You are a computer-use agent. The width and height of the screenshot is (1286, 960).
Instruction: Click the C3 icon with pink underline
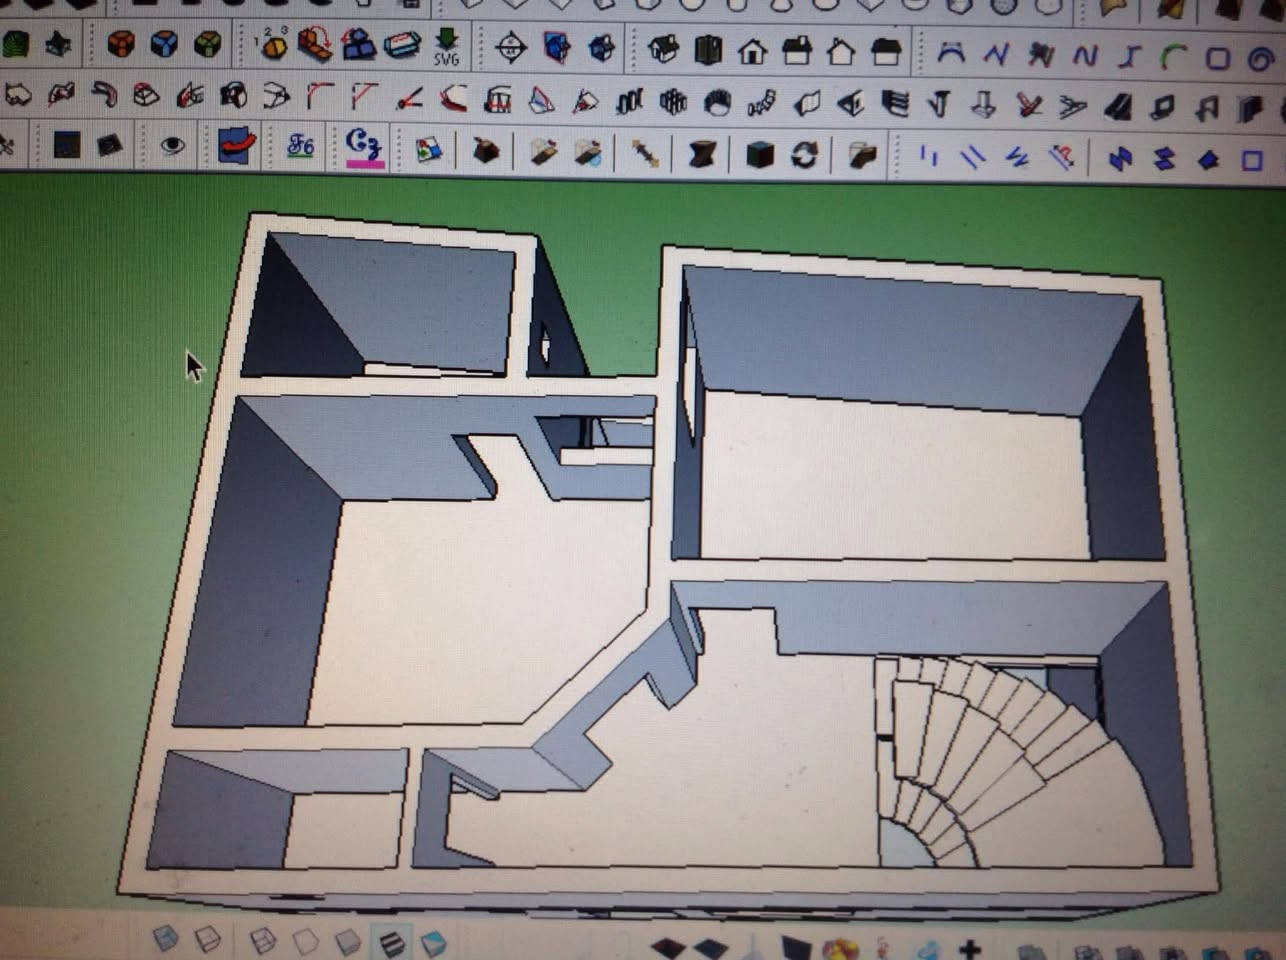pyautogui.click(x=363, y=147)
